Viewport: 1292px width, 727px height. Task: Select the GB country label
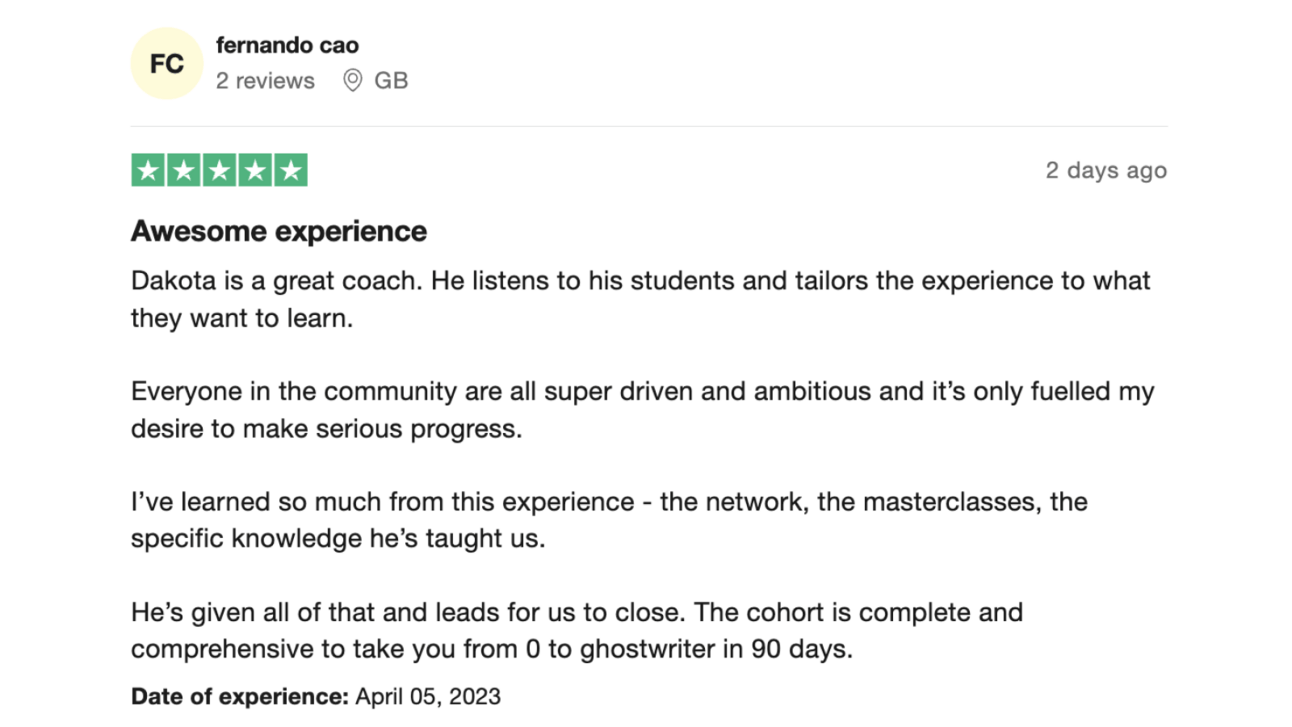[x=391, y=81]
